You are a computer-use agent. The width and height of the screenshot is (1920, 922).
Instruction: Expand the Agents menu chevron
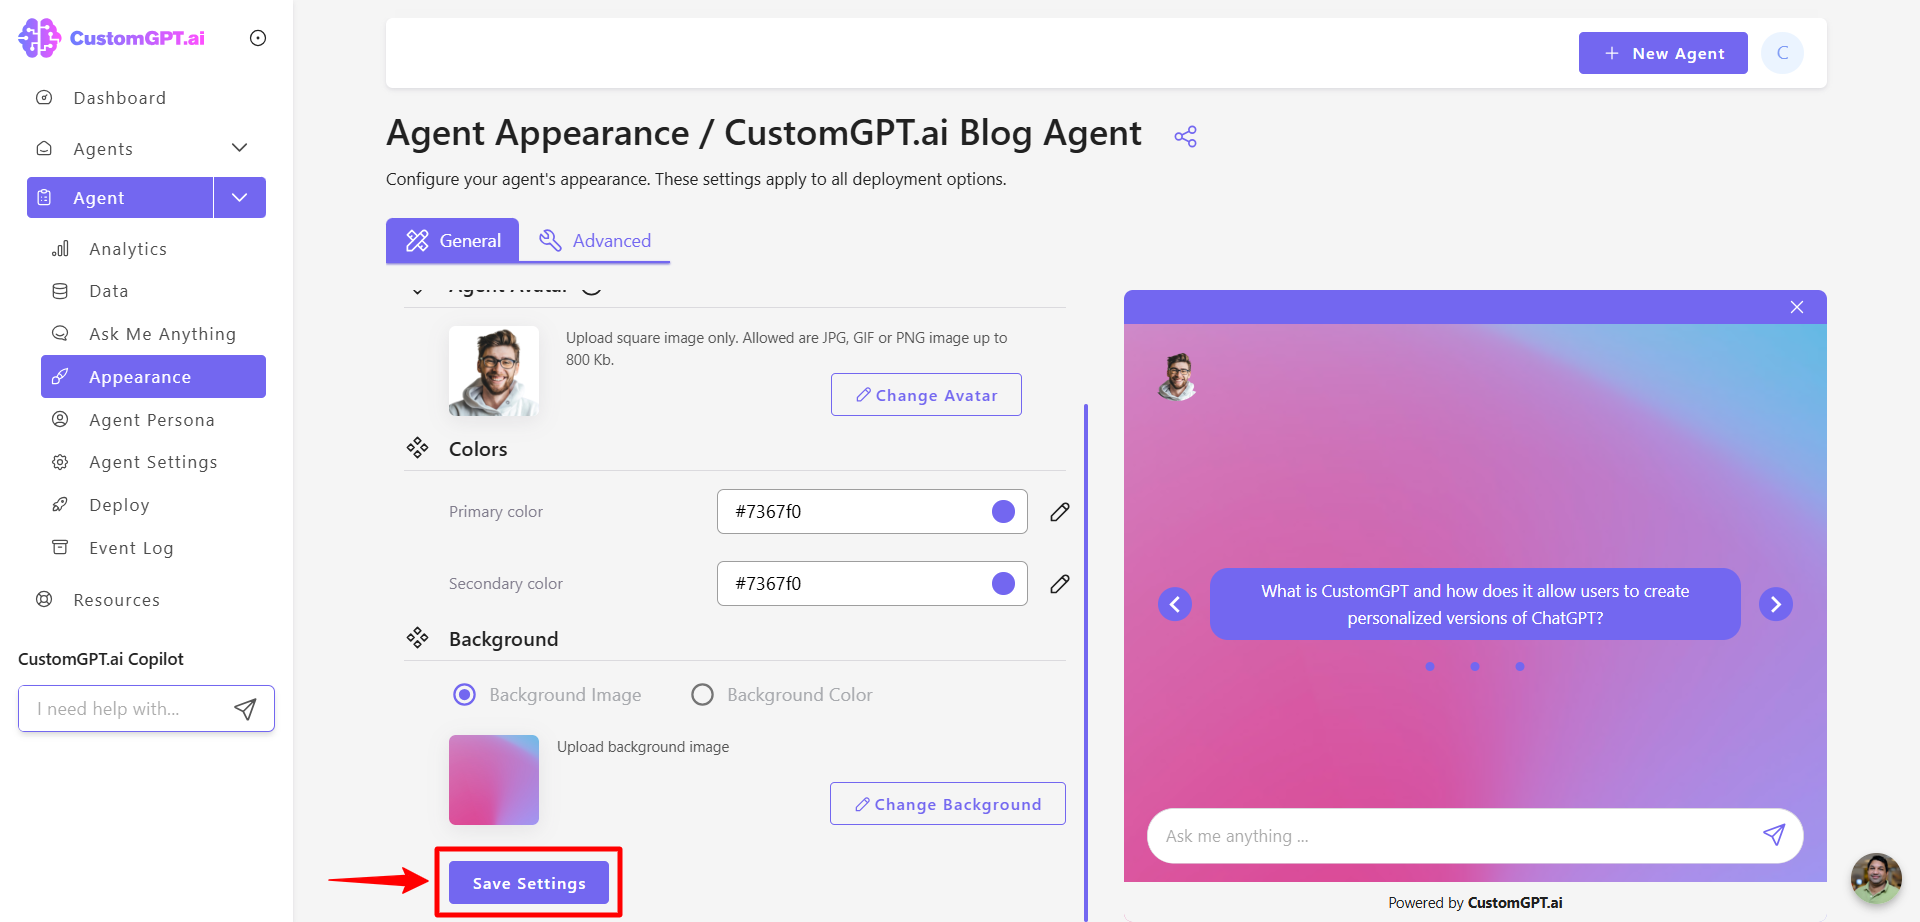[239, 148]
